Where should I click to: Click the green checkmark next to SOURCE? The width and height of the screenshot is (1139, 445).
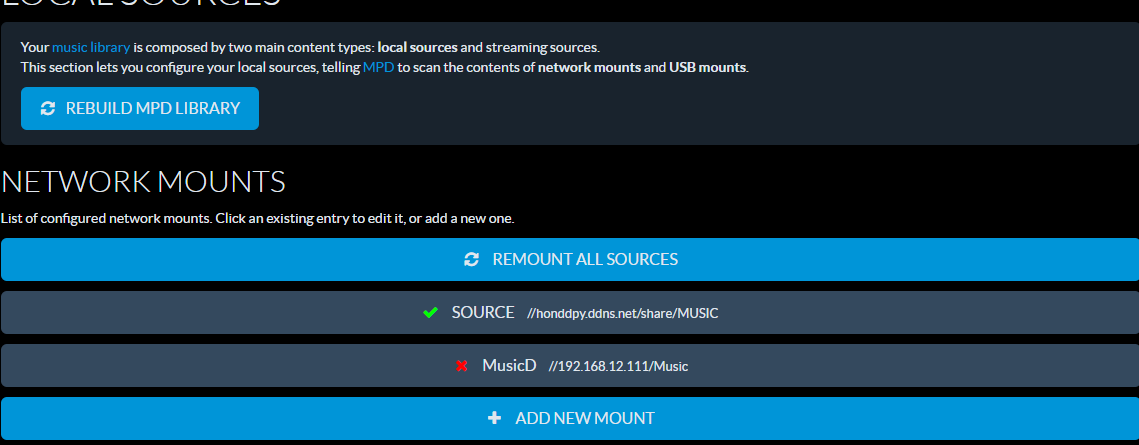tap(430, 313)
